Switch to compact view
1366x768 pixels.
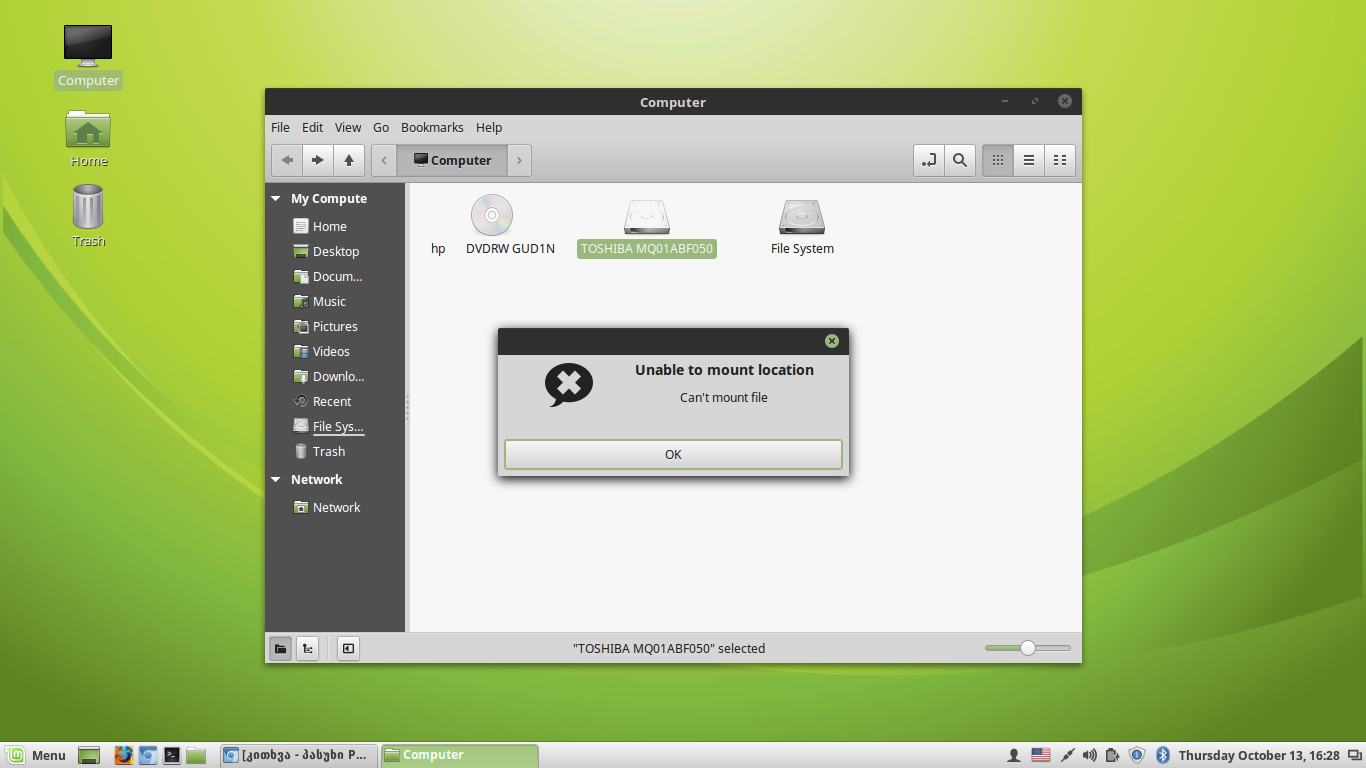pos(1060,160)
